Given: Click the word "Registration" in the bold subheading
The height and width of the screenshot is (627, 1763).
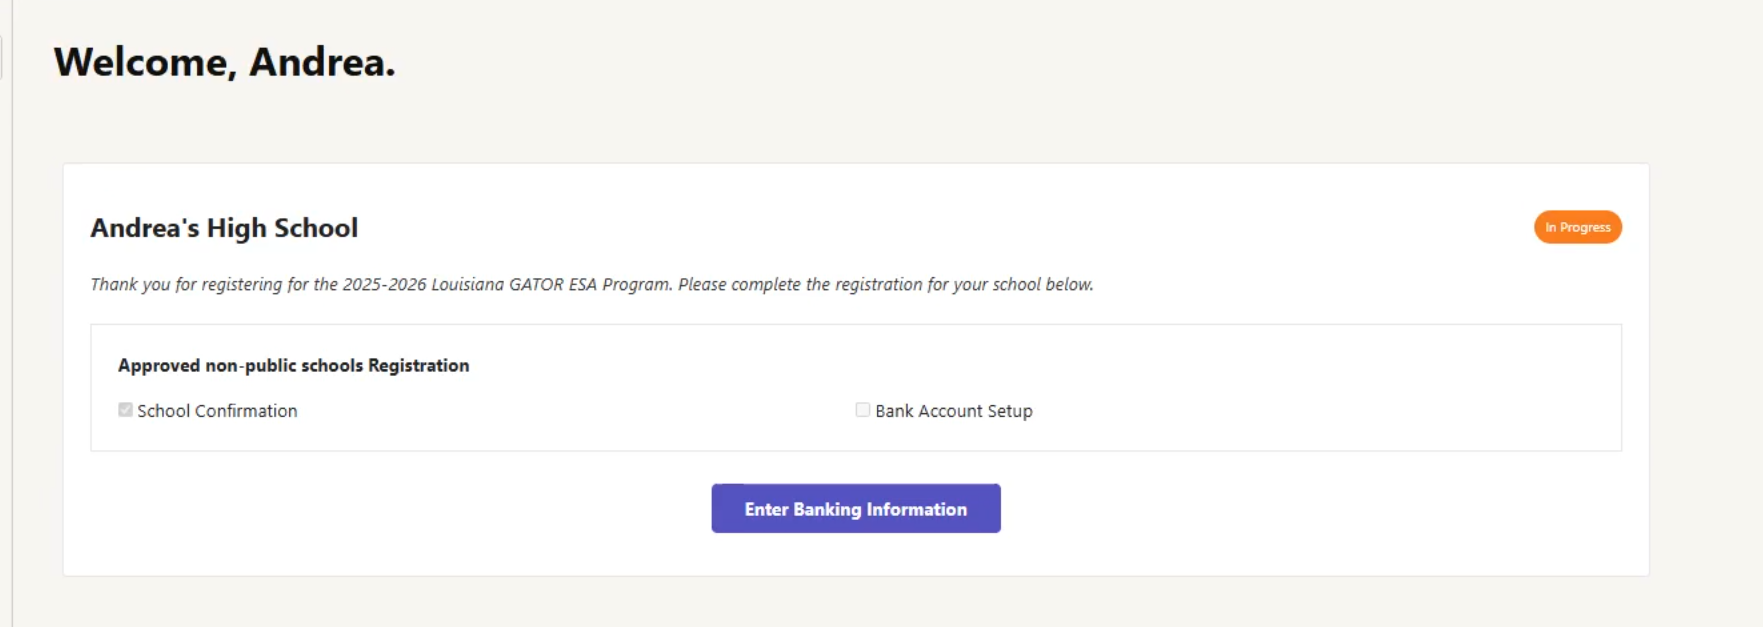Looking at the screenshot, I should (x=418, y=366).
